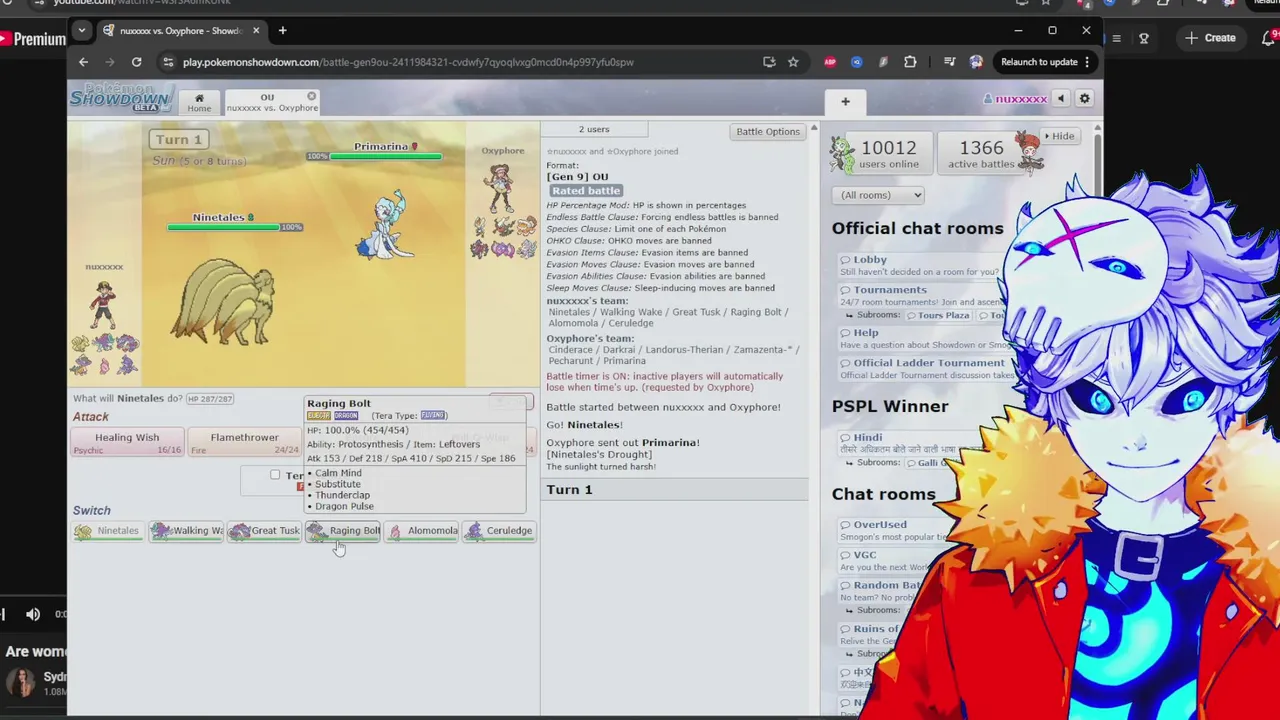This screenshot has width=1280, height=720.
Task: Reload the Showdown page
Action: point(136,62)
